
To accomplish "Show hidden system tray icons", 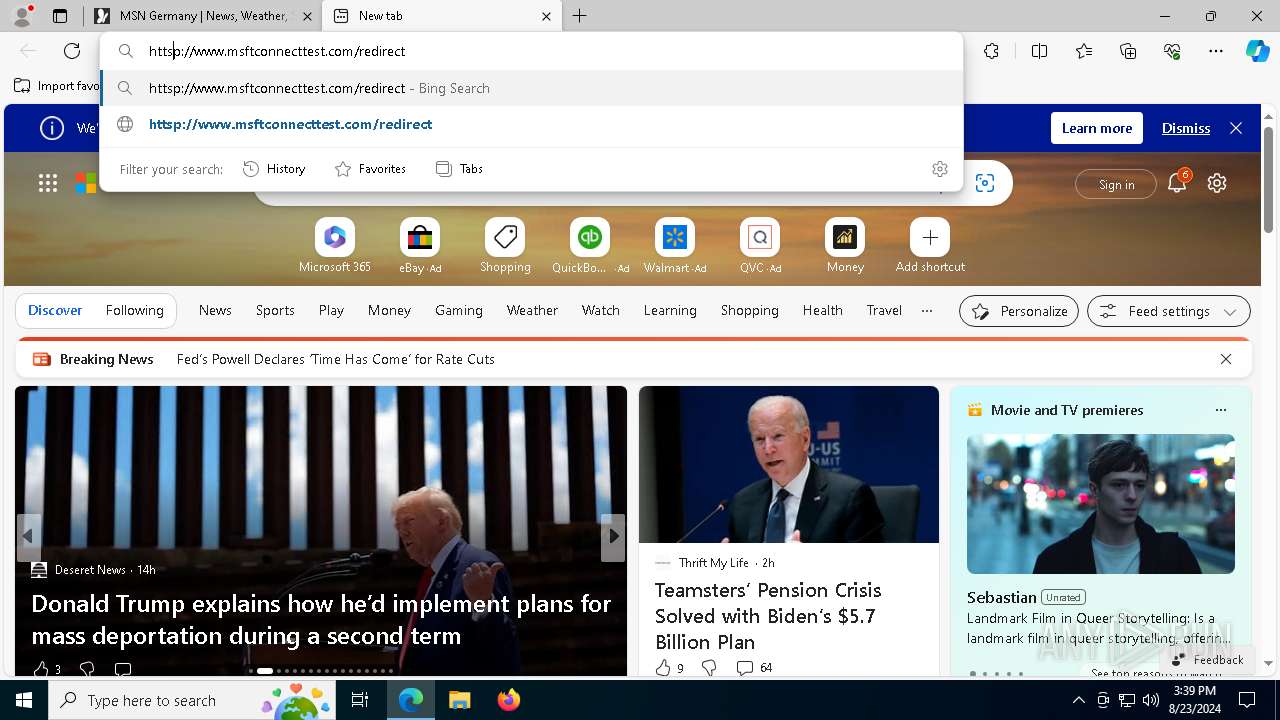I will coord(1078,700).
